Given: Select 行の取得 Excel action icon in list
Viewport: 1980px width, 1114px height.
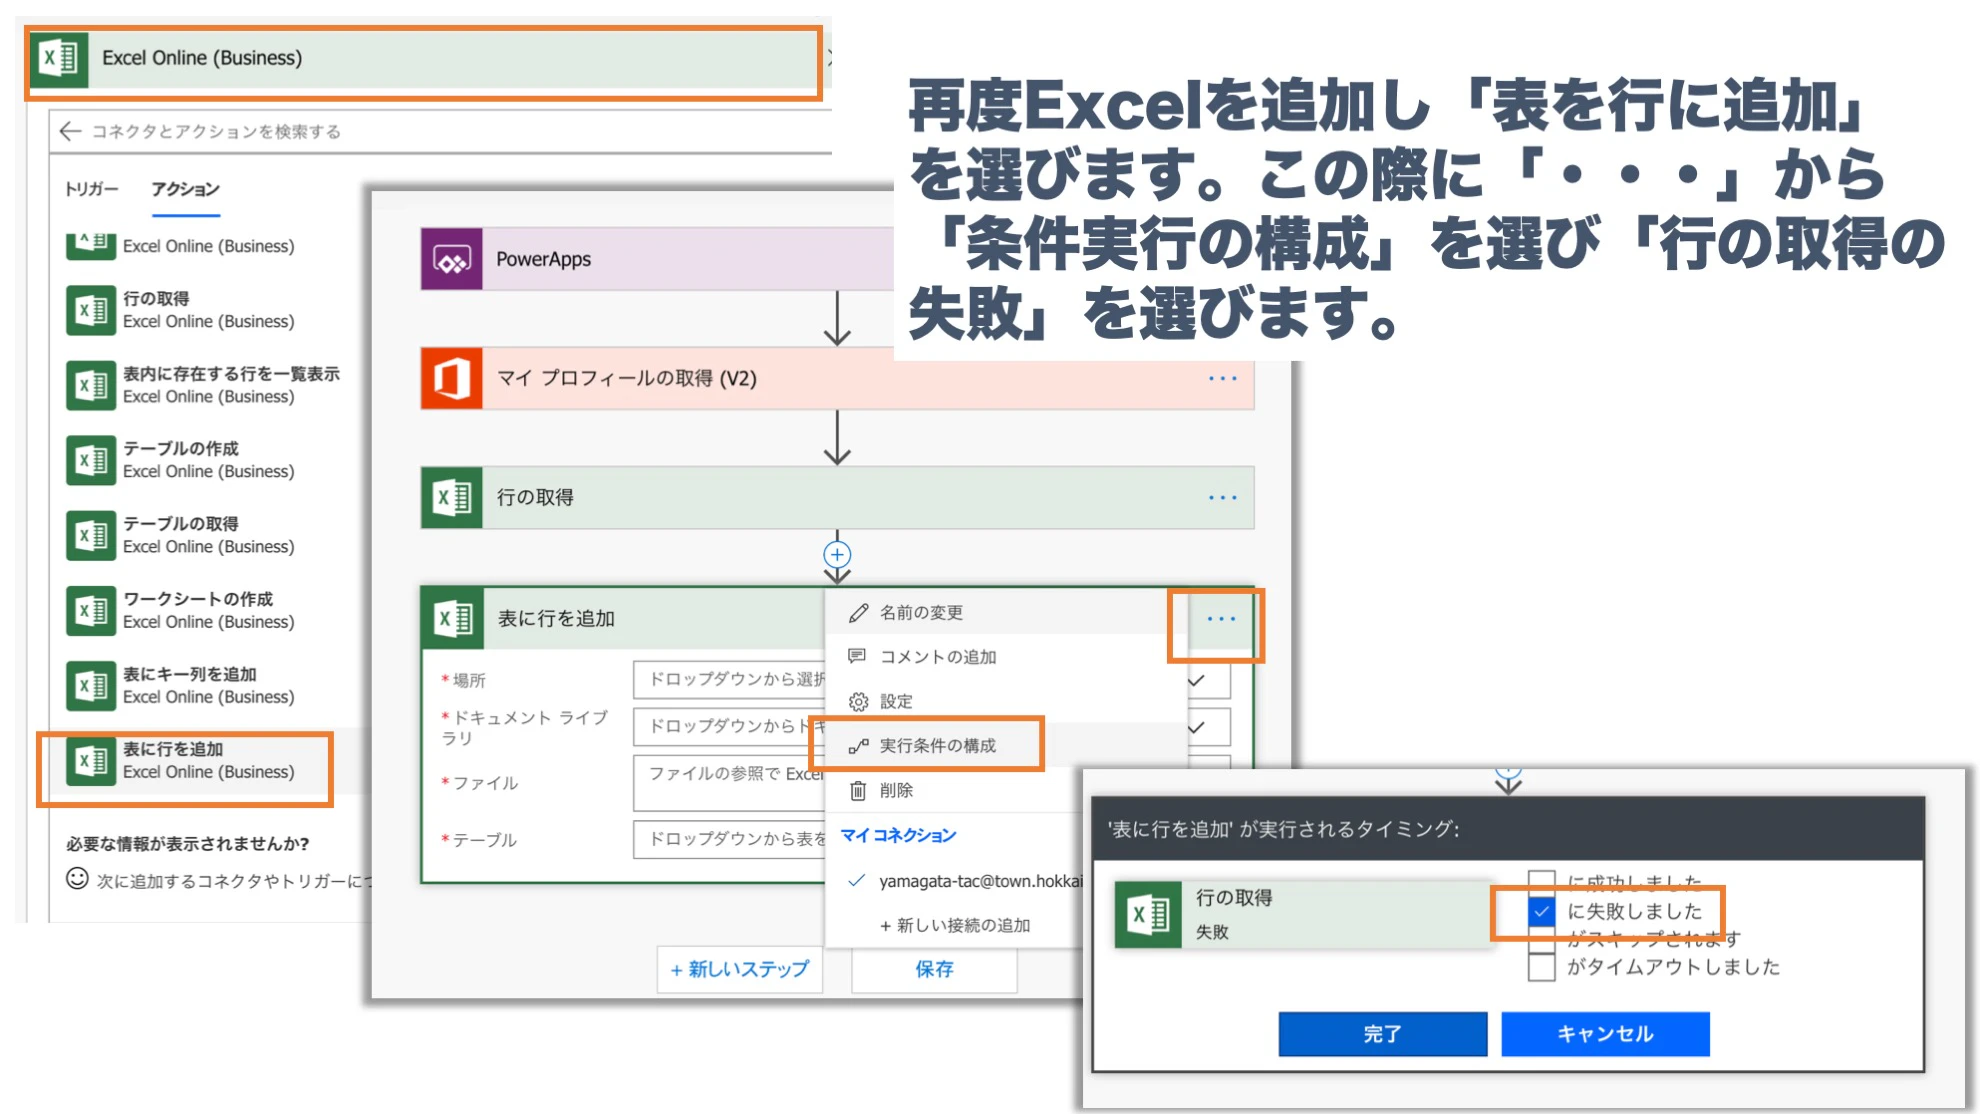Looking at the screenshot, I should (x=91, y=310).
